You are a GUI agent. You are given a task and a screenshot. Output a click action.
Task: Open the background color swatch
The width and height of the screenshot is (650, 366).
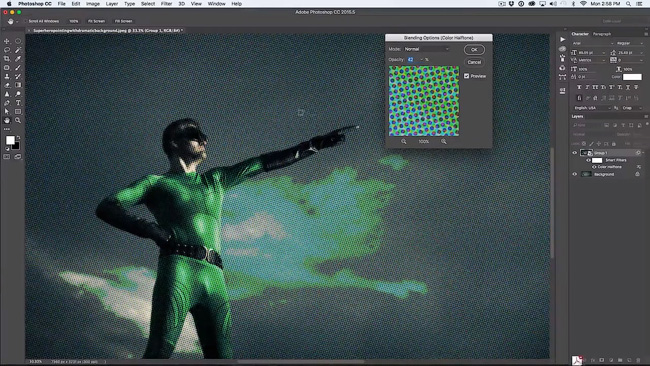(17, 146)
